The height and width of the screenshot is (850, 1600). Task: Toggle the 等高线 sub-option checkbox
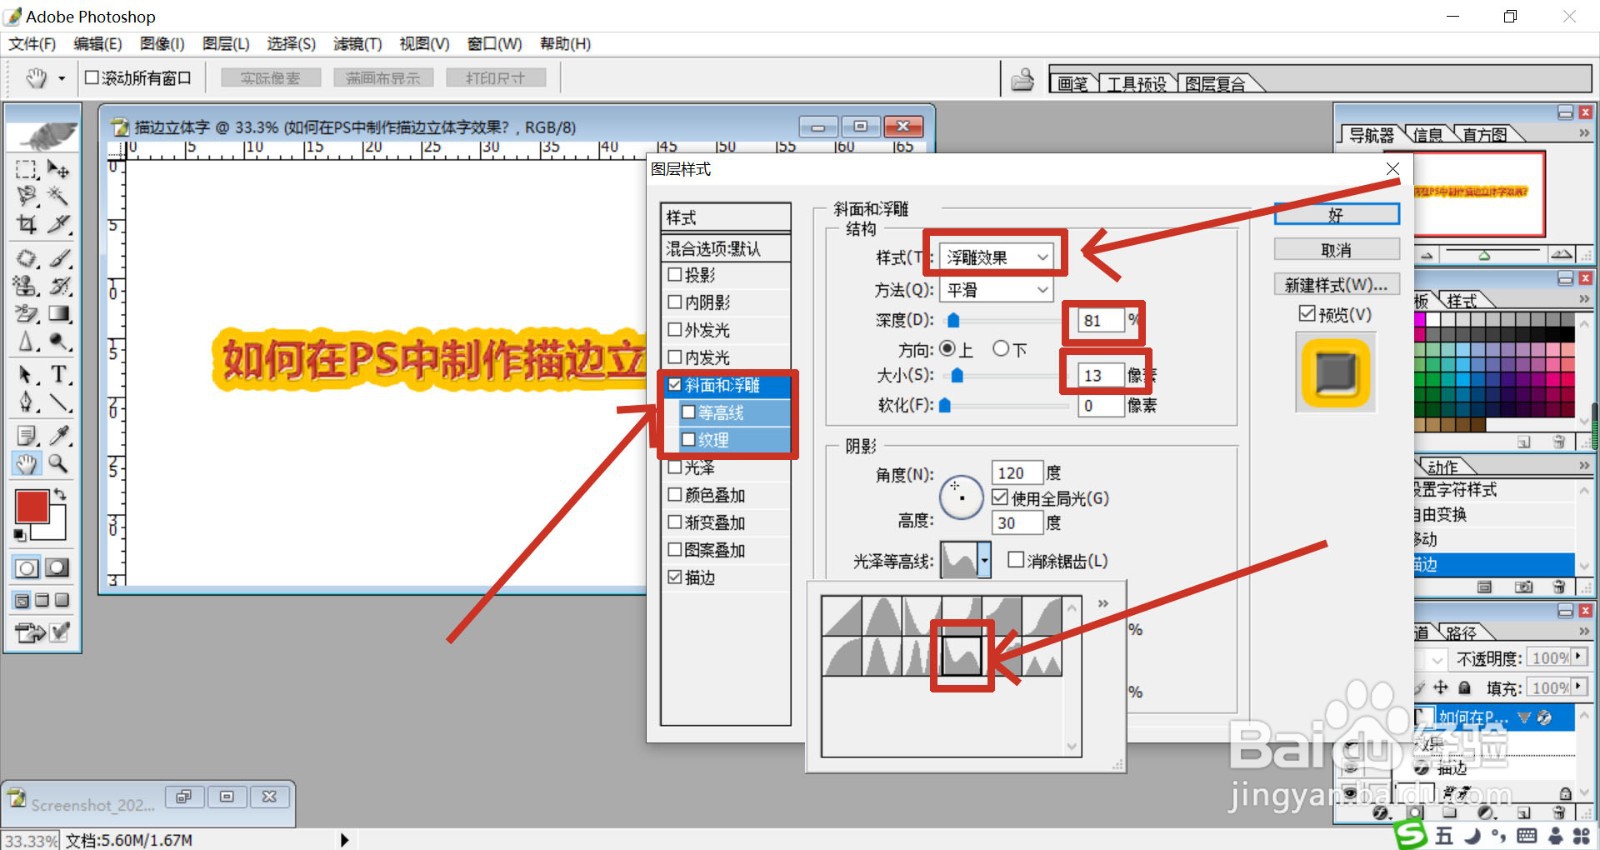click(x=688, y=412)
